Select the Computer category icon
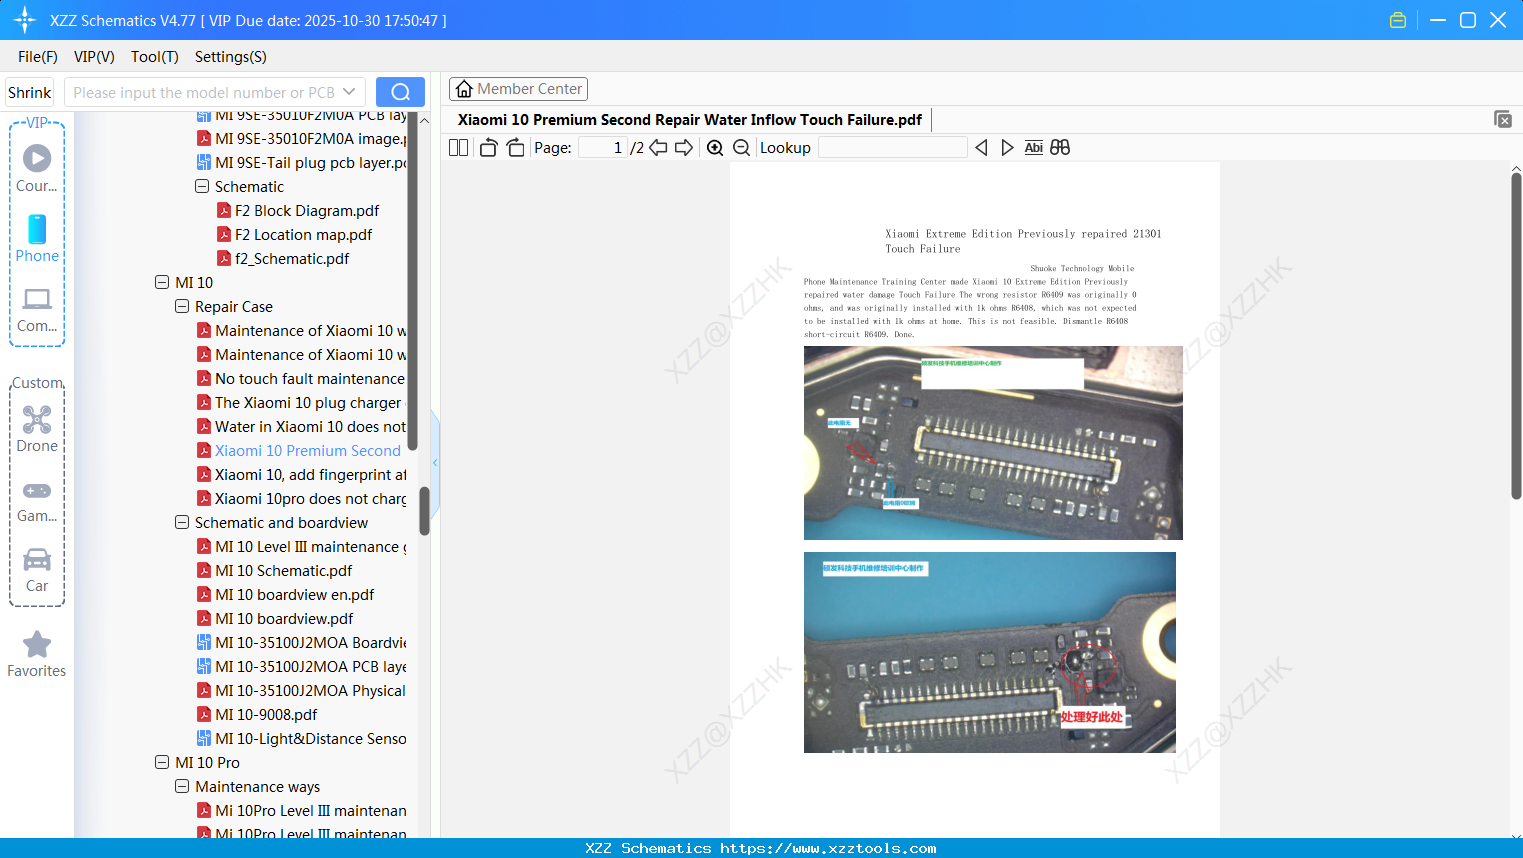 37,310
